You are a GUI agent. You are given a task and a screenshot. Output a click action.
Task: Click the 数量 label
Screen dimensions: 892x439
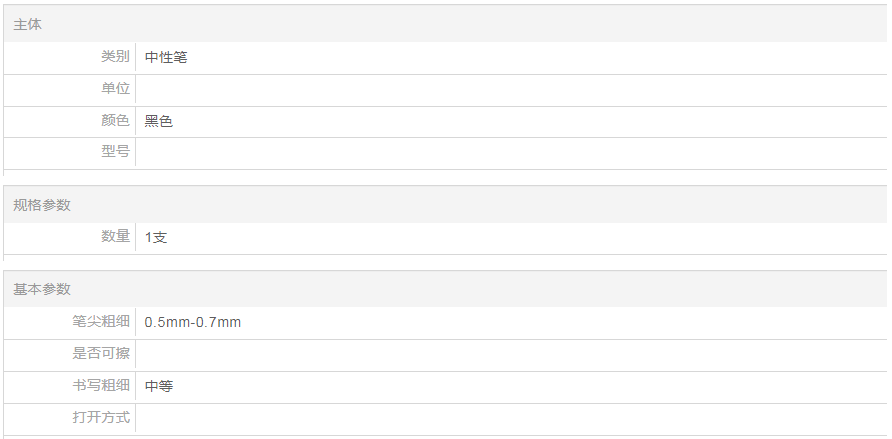[115, 237]
